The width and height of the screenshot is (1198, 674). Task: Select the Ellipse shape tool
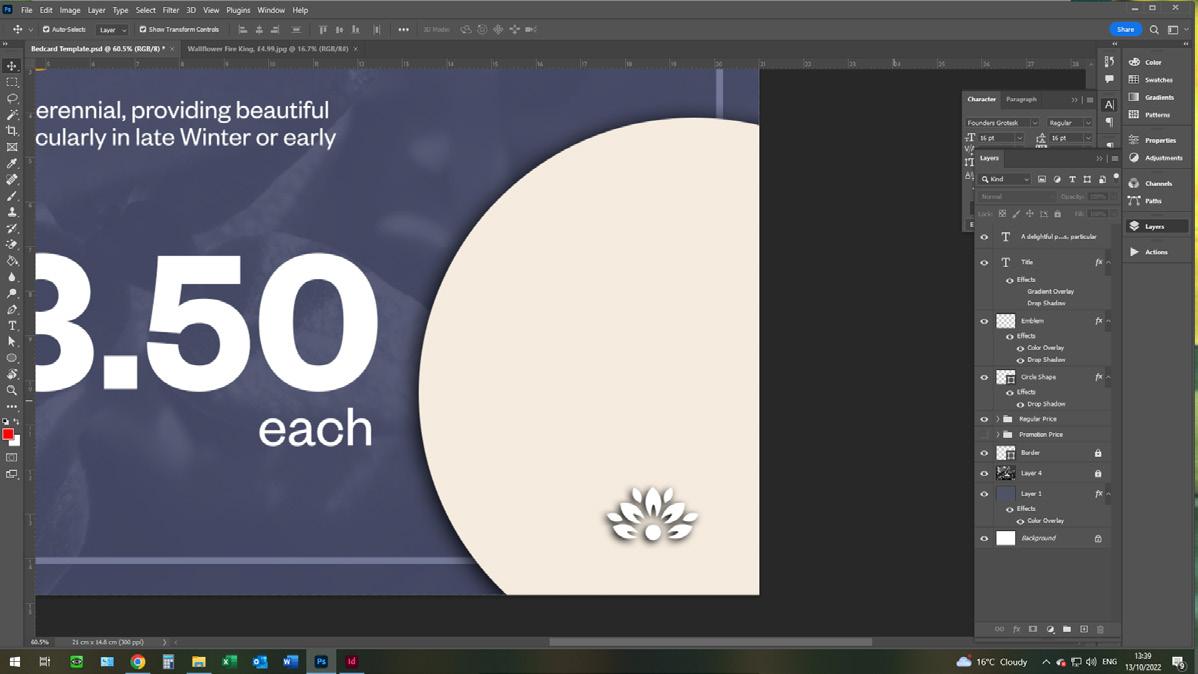click(x=11, y=358)
